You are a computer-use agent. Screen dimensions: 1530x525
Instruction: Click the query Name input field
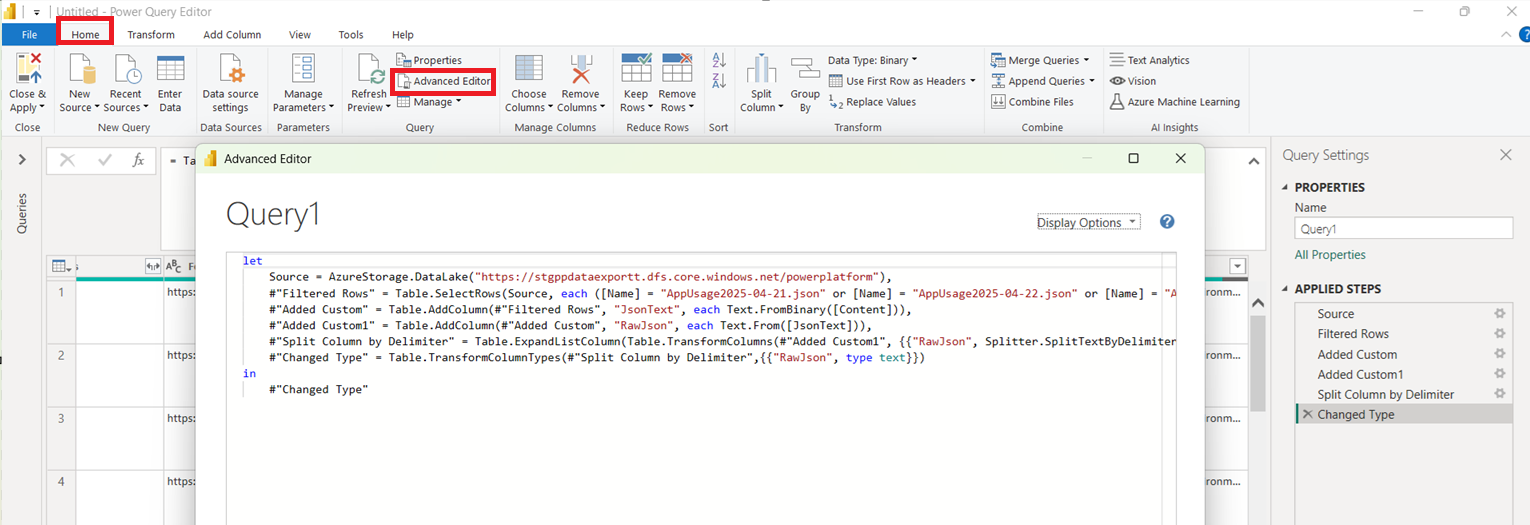tap(1403, 229)
